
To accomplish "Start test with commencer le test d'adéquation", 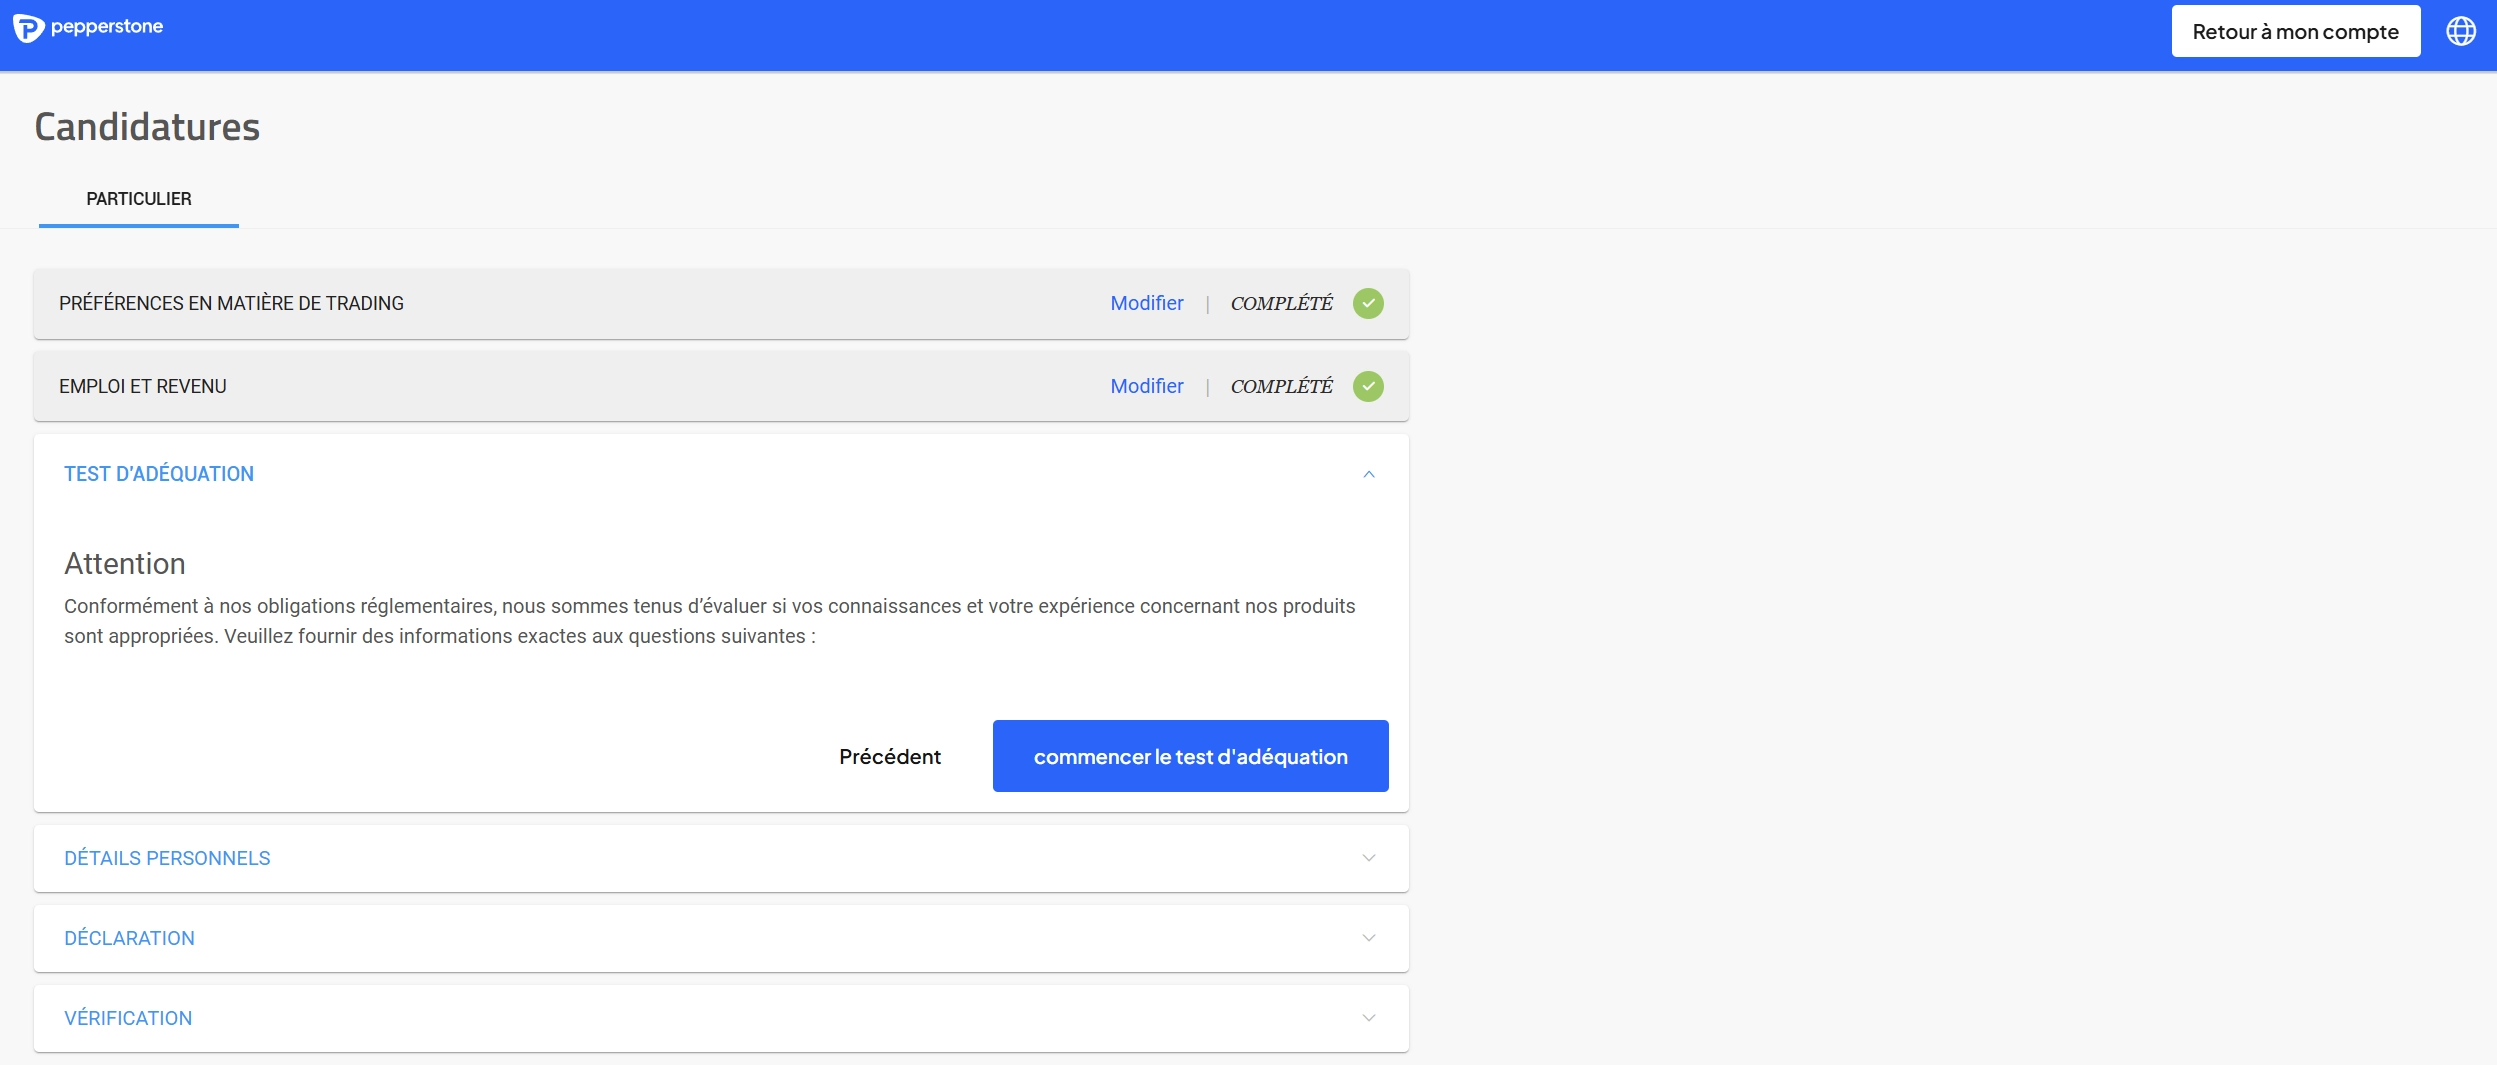I will tap(1191, 756).
